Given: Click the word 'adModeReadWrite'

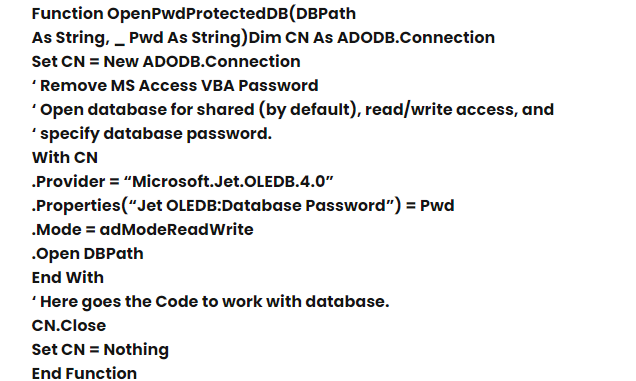Looking at the screenshot, I should (x=176, y=230).
